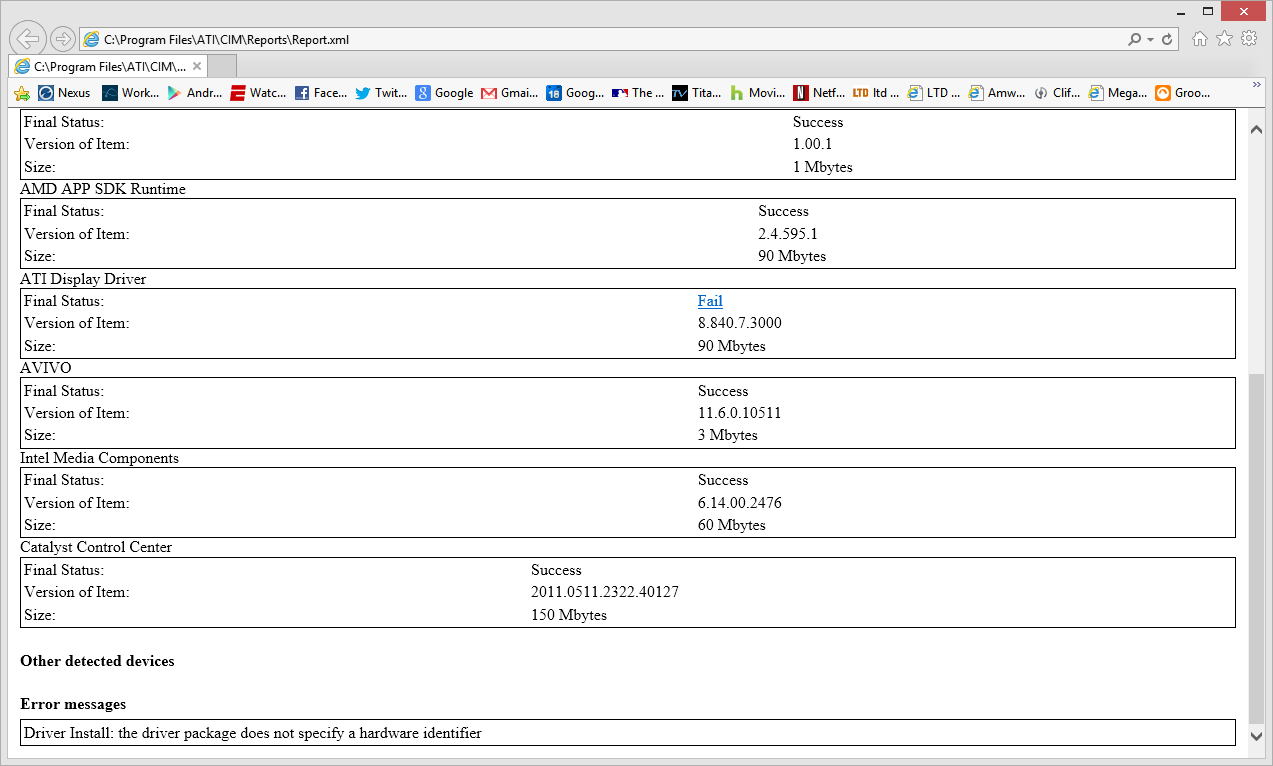Open the Clif favorite bookmark
This screenshot has height=766, width=1273.
(1057, 93)
